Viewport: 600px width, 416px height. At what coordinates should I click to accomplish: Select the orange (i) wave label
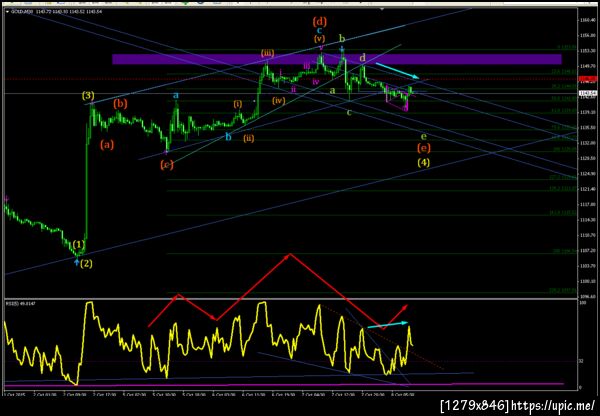(x=238, y=104)
